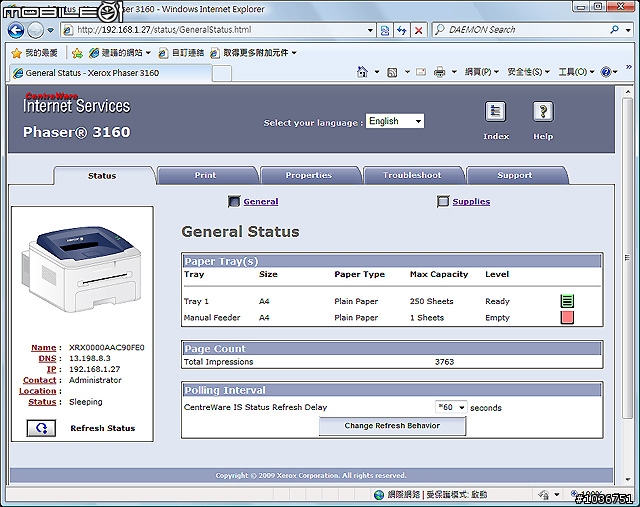Open the 建議的網站 favorites link
This screenshot has width=640, height=507.
point(120,53)
